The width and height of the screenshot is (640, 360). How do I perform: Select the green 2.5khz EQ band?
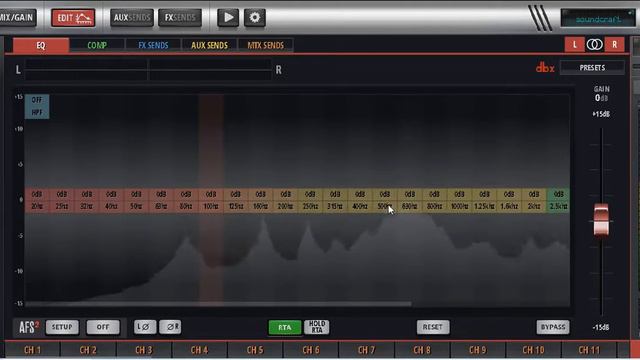point(558,200)
